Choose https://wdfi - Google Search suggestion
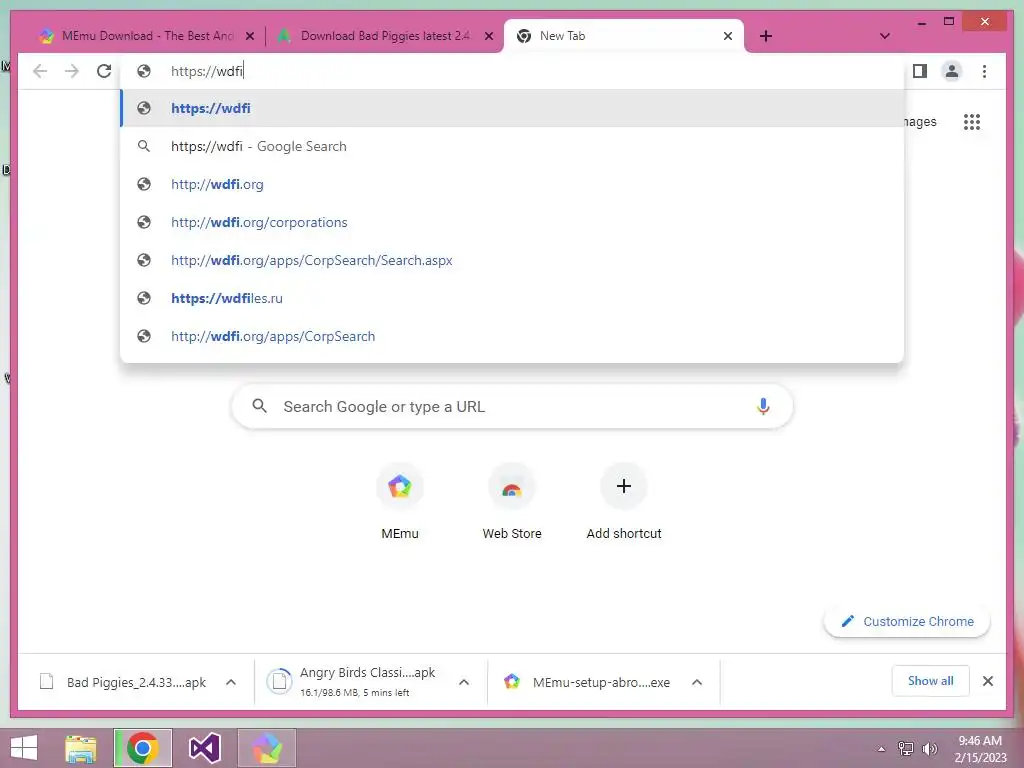This screenshot has height=768, width=1024. tap(512, 146)
